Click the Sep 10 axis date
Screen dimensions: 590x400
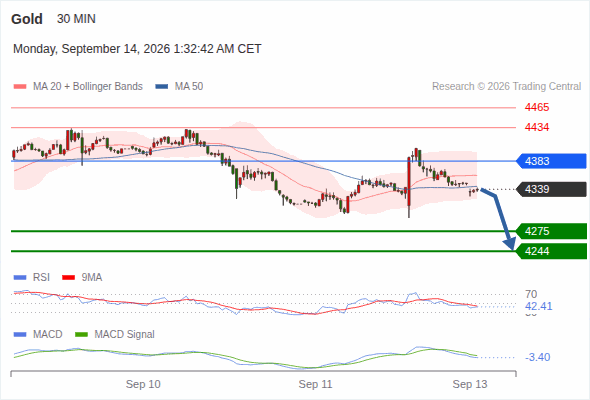click(143, 384)
